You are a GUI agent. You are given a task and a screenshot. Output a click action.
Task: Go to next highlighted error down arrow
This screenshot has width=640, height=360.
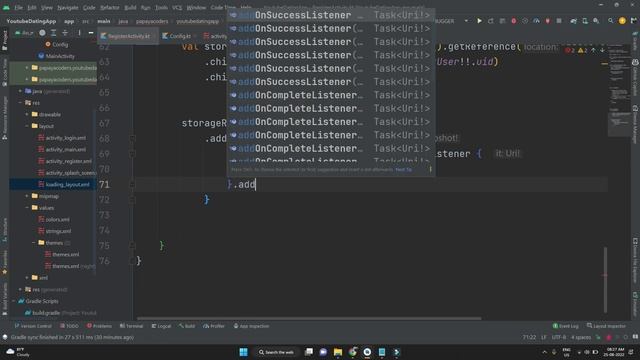(602, 50)
